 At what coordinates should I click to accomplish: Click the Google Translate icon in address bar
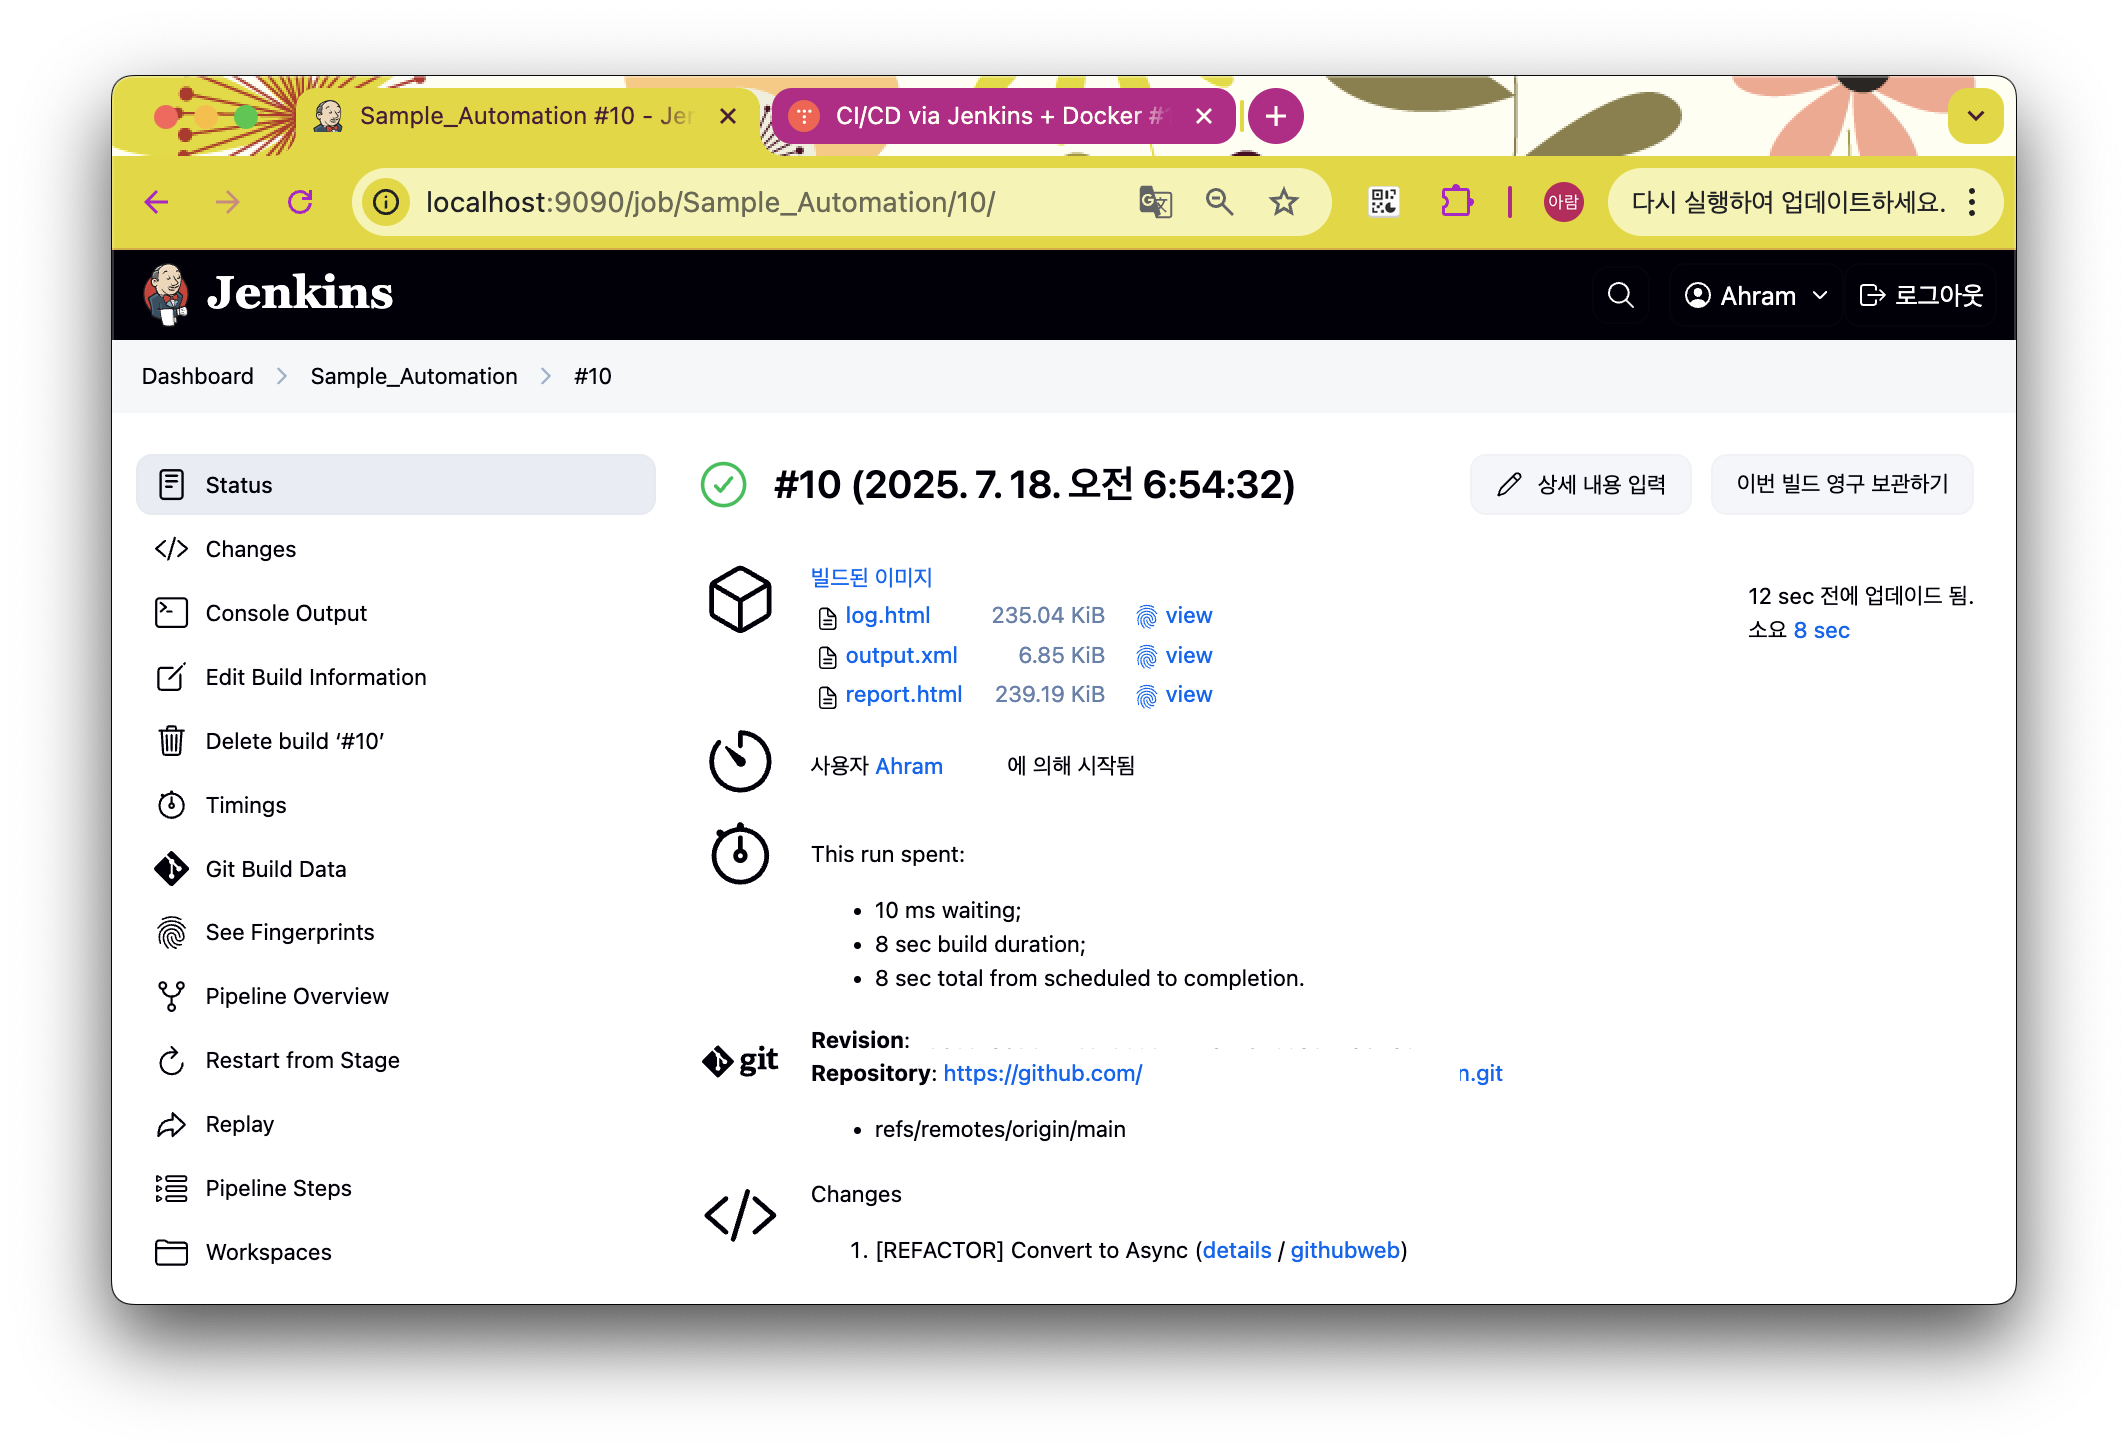1155,202
